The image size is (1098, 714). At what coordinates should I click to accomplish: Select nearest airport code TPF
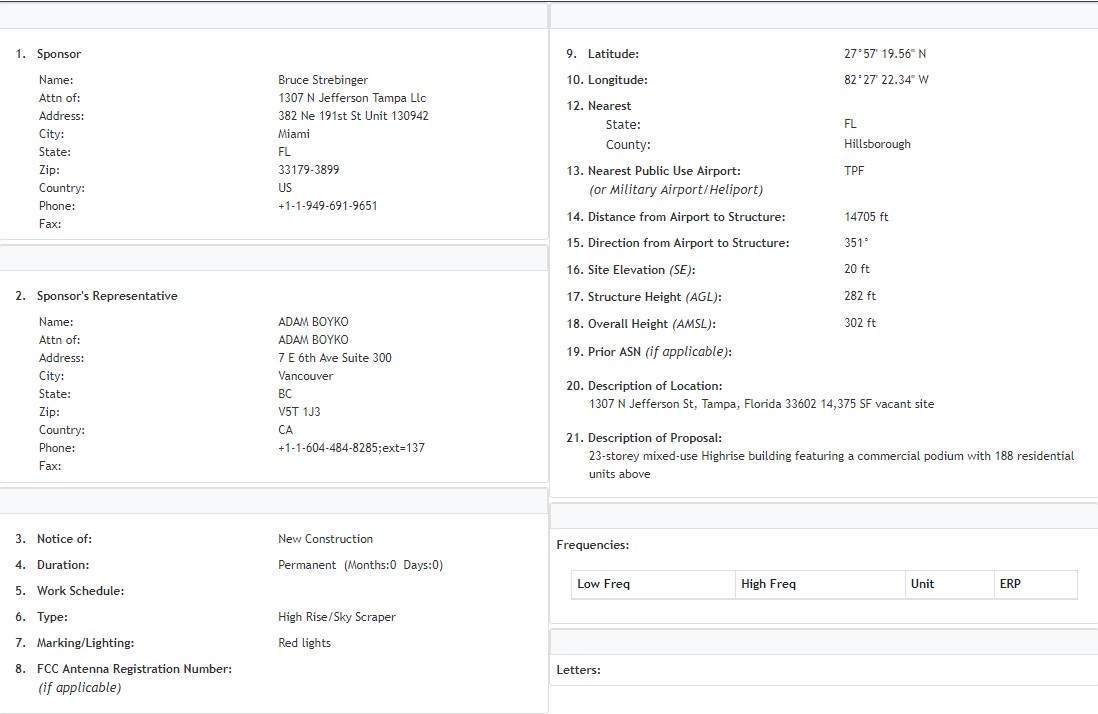(x=854, y=171)
